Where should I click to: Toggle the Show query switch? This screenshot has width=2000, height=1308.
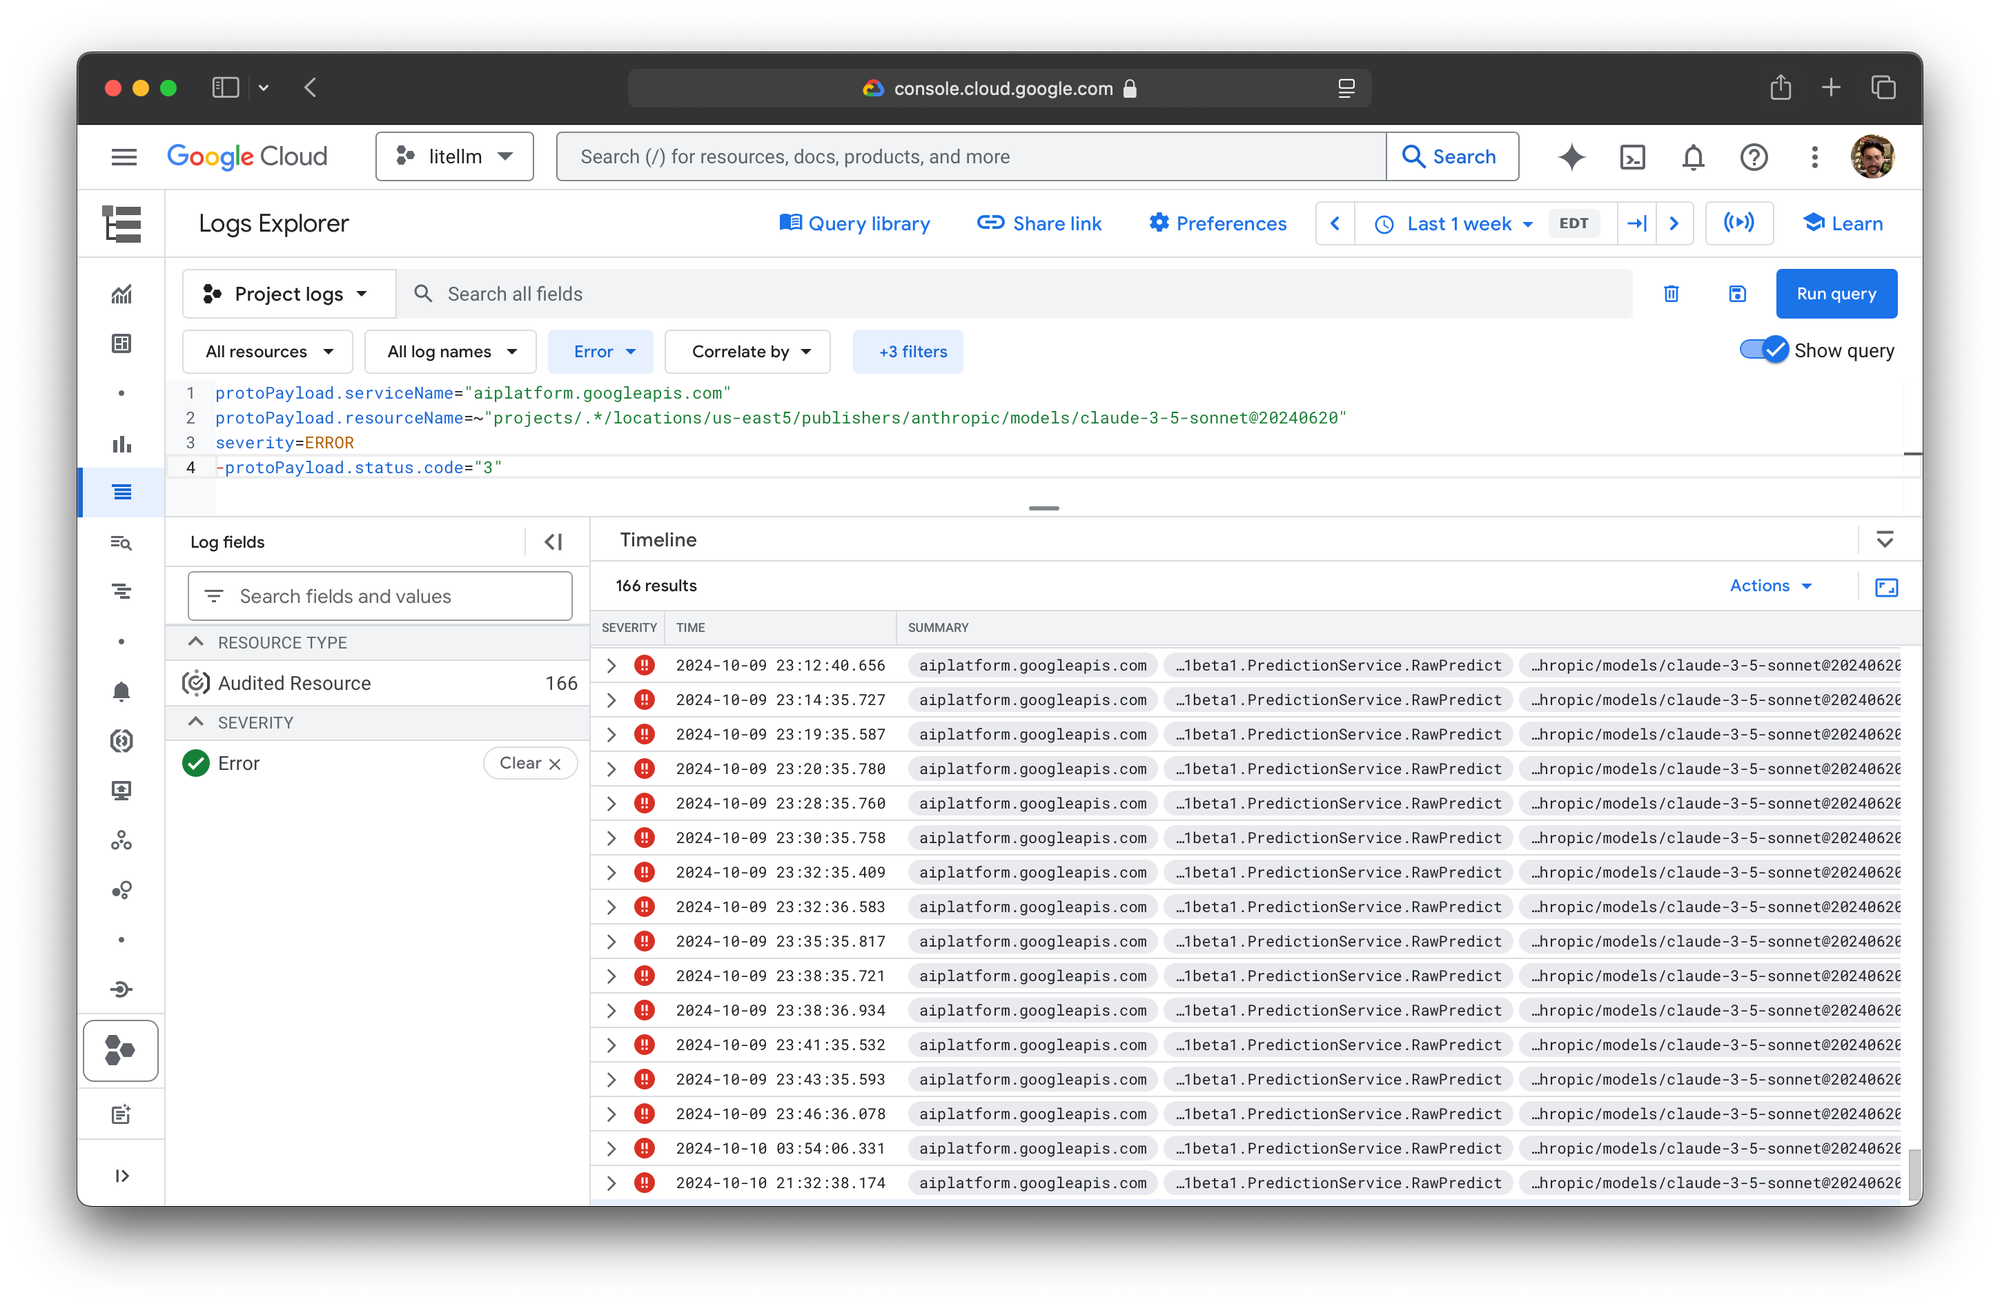1764,350
